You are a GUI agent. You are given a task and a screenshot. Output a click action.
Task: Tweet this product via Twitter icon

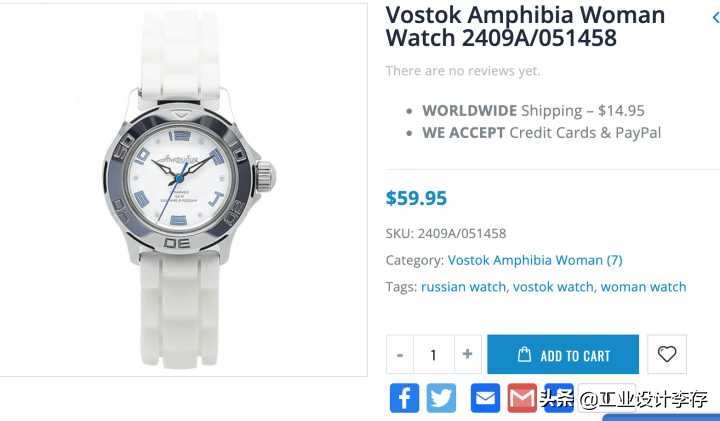tap(441, 398)
